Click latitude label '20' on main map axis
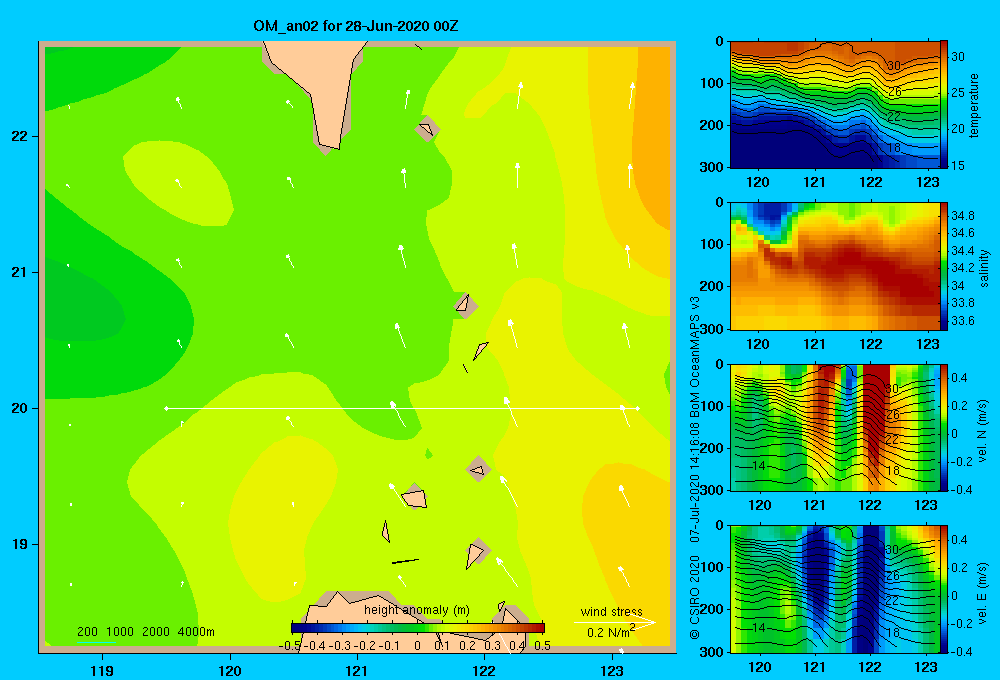 (x=20, y=408)
